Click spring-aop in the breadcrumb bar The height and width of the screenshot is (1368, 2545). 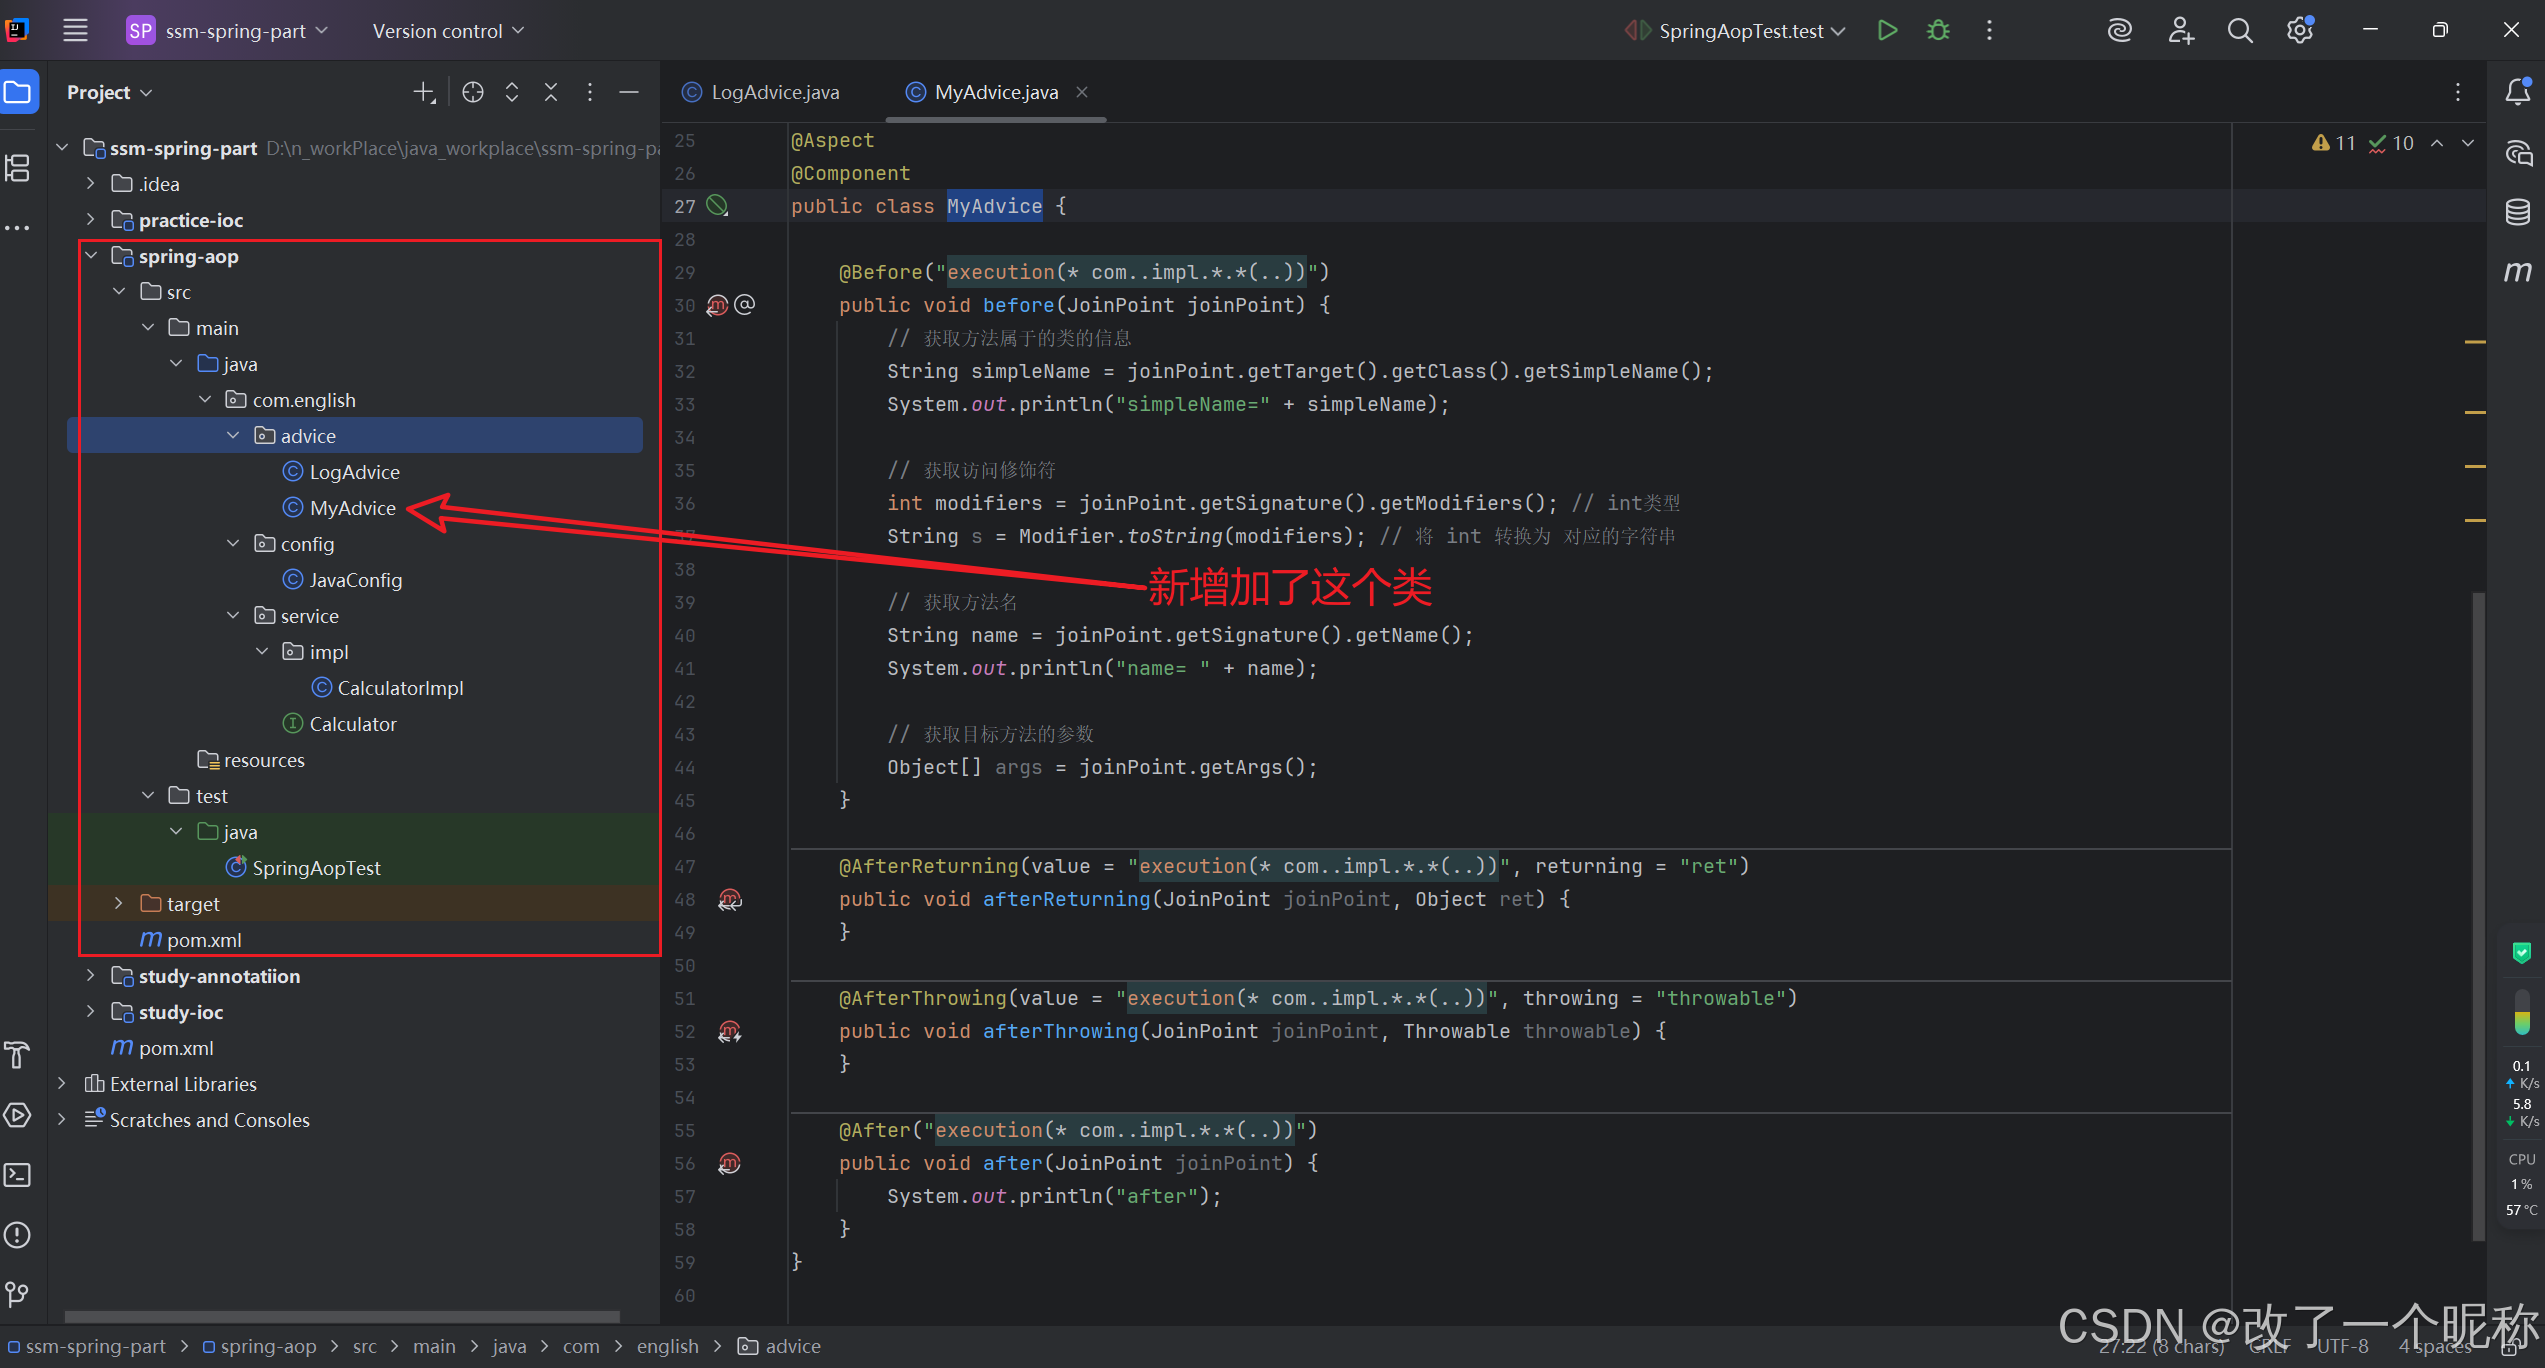click(x=267, y=1346)
